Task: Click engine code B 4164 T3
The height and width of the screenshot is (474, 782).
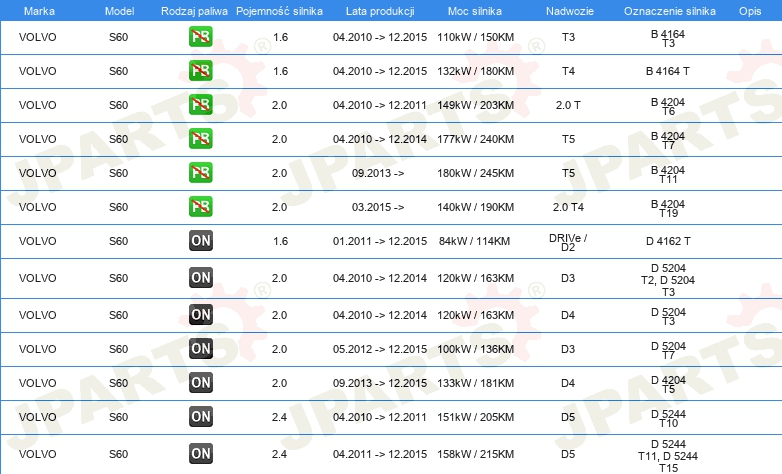Action: pos(668,38)
